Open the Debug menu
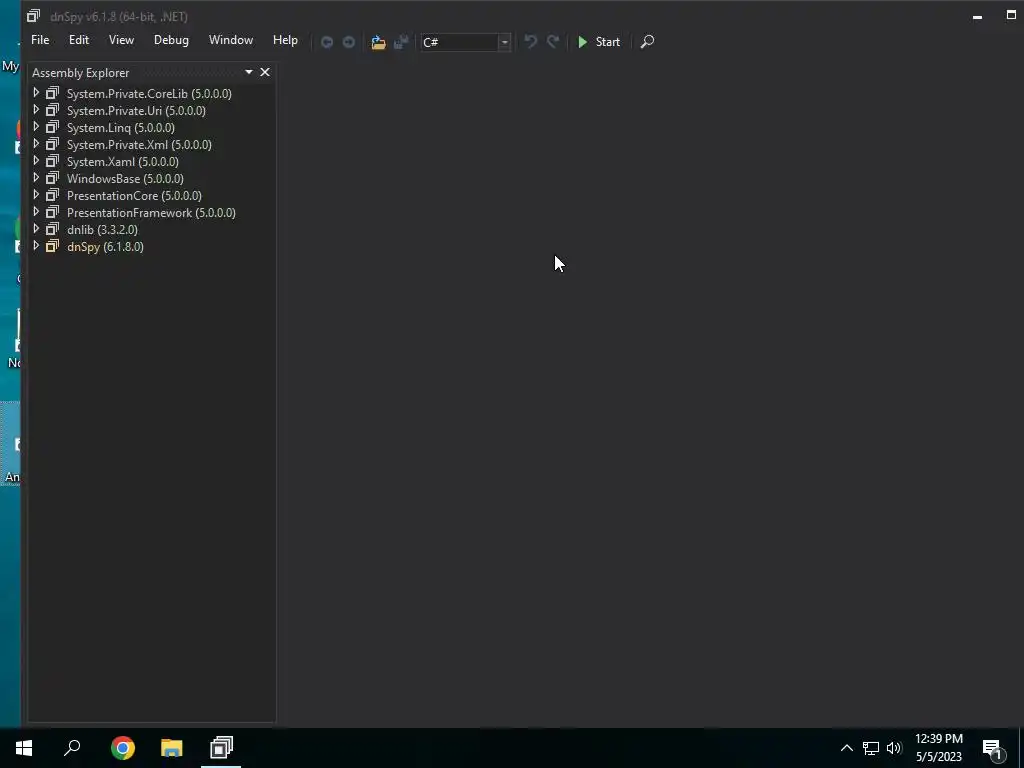The width and height of the screenshot is (1024, 768). (171, 40)
